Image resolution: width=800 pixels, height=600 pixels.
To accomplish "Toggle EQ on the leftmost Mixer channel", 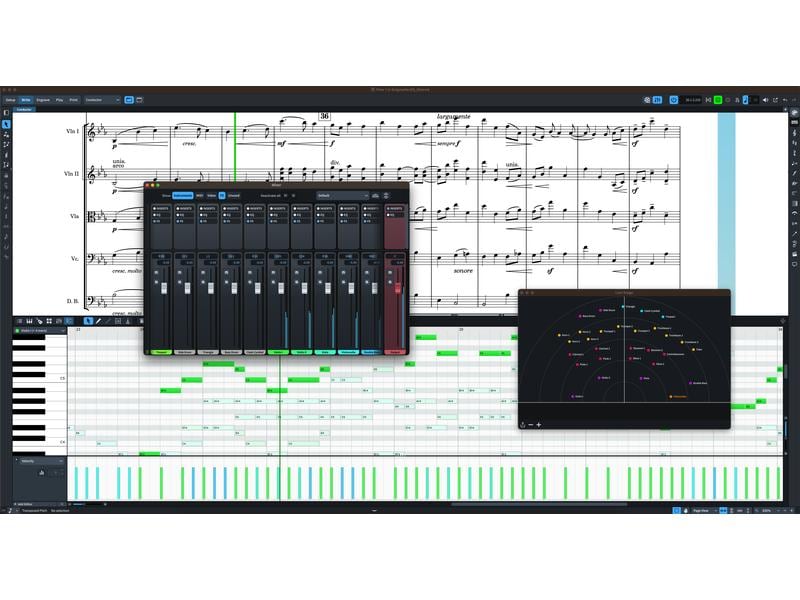I will pos(157,215).
